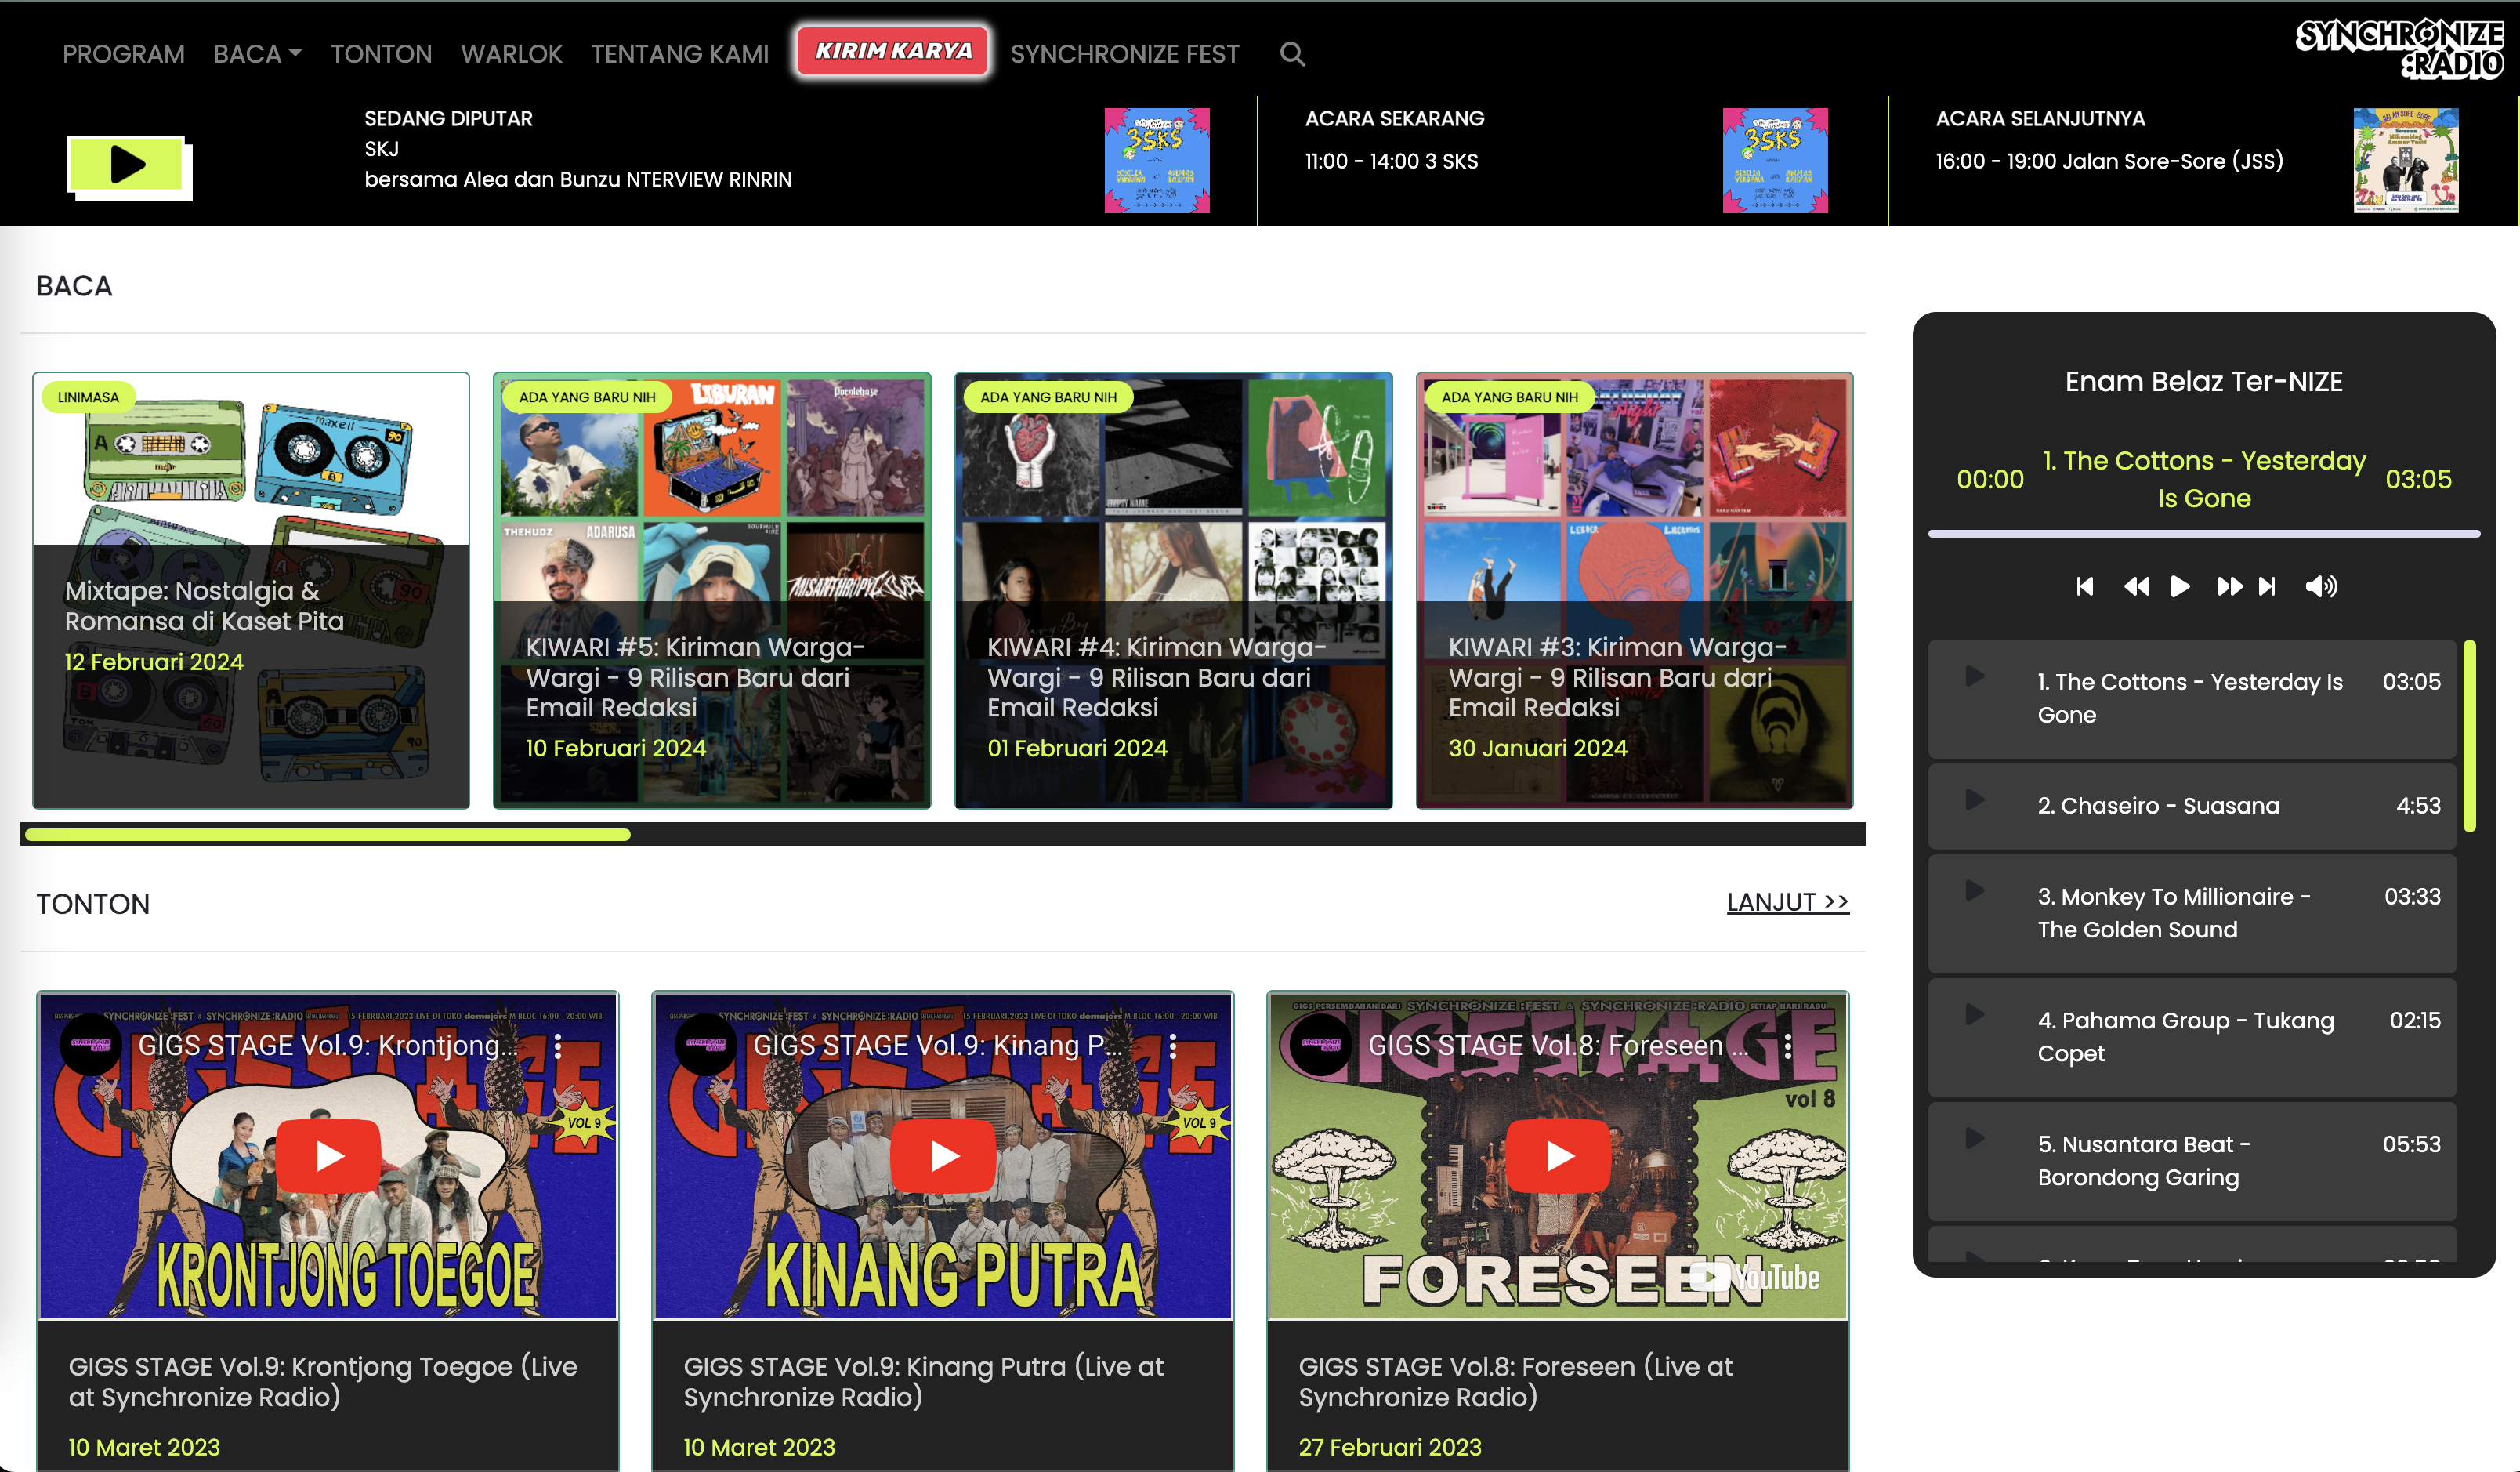Image resolution: width=2520 pixels, height=1472 pixels.
Task: Expand the BACA dropdown menu
Action: pyautogui.click(x=257, y=54)
